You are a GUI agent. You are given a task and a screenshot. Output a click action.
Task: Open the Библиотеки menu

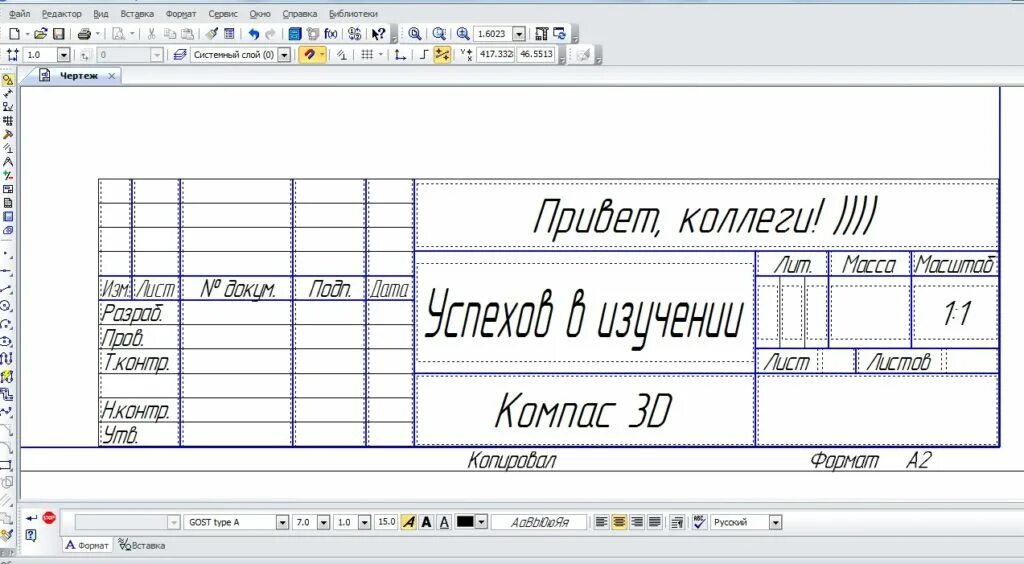[x=353, y=14]
